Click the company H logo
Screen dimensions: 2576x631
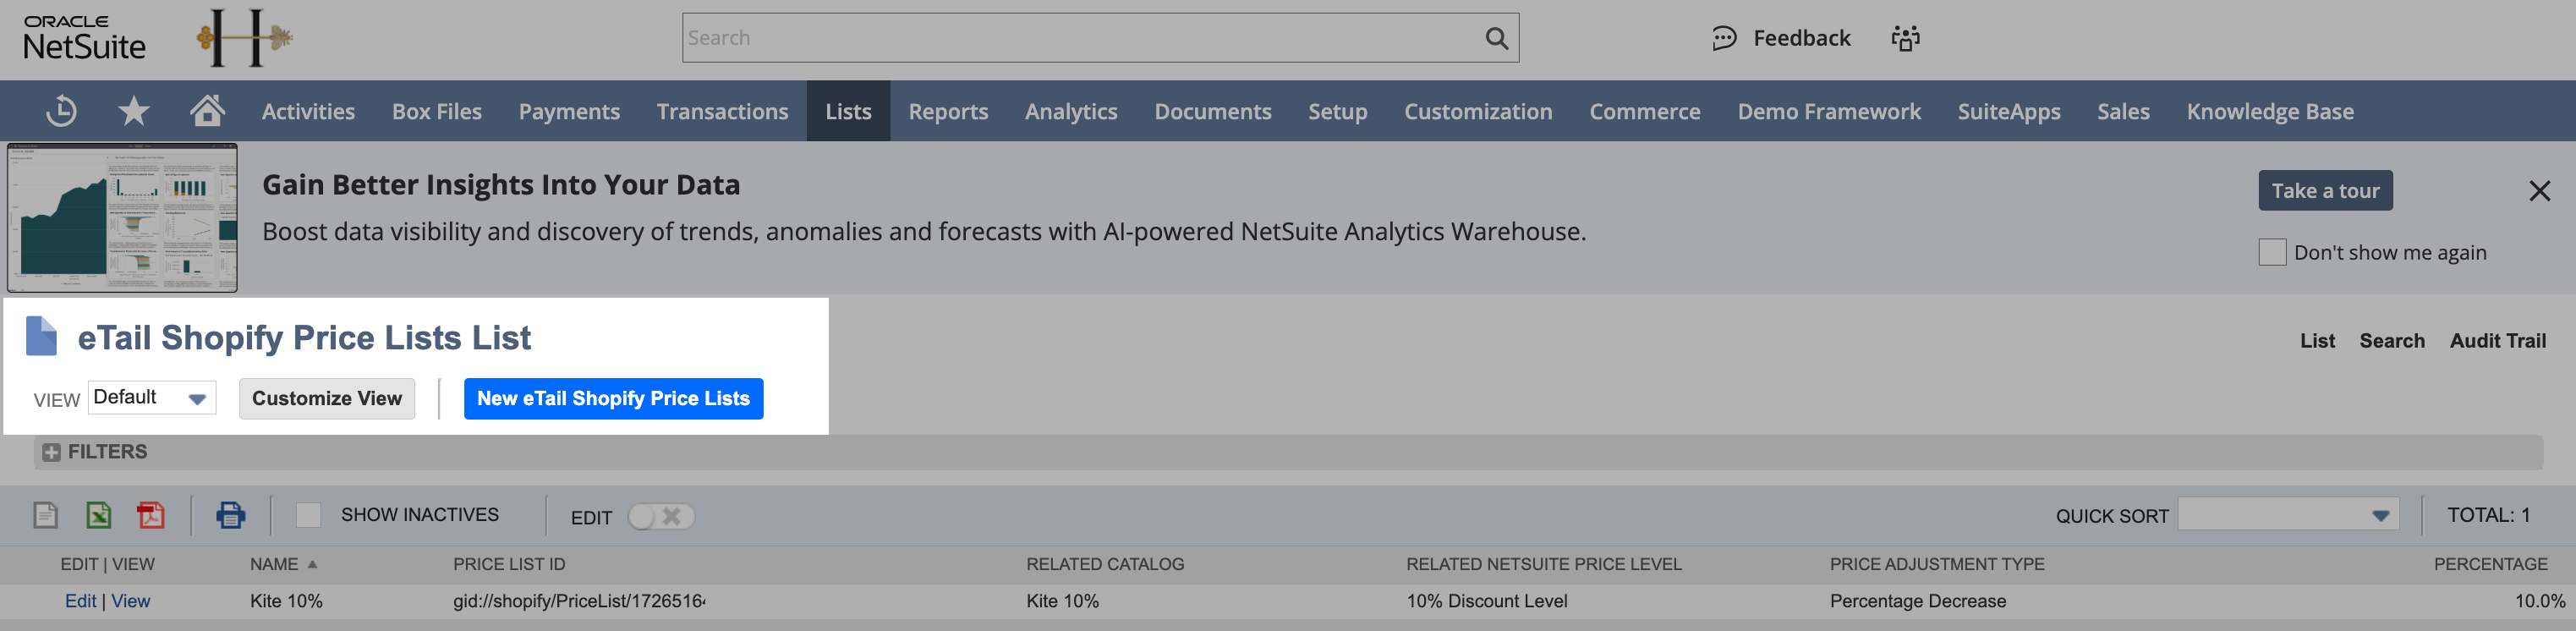245,38
